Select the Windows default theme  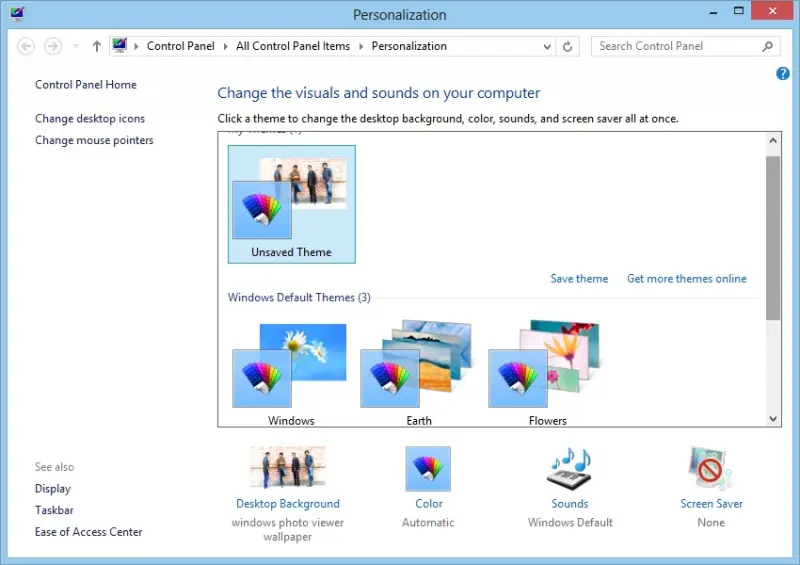pos(291,373)
